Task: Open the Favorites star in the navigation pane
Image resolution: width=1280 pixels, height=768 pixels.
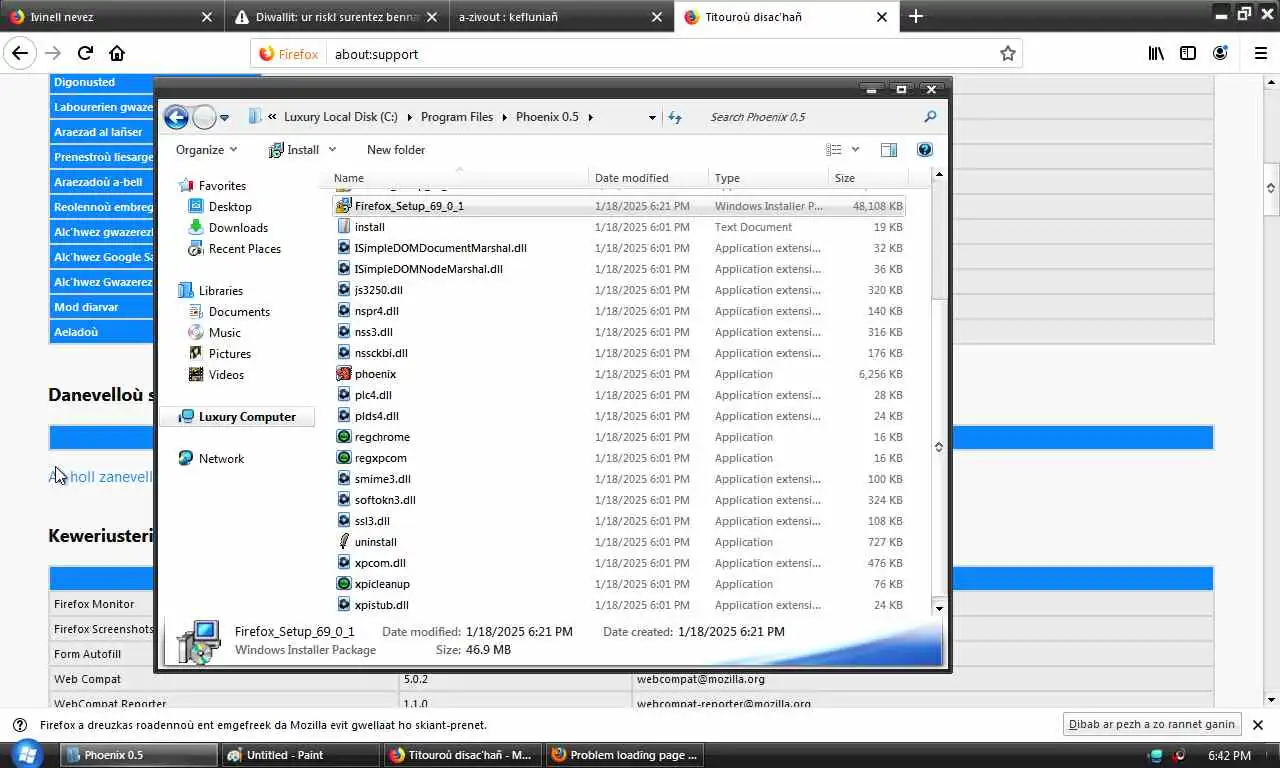Action: click(x=185, y=186)
